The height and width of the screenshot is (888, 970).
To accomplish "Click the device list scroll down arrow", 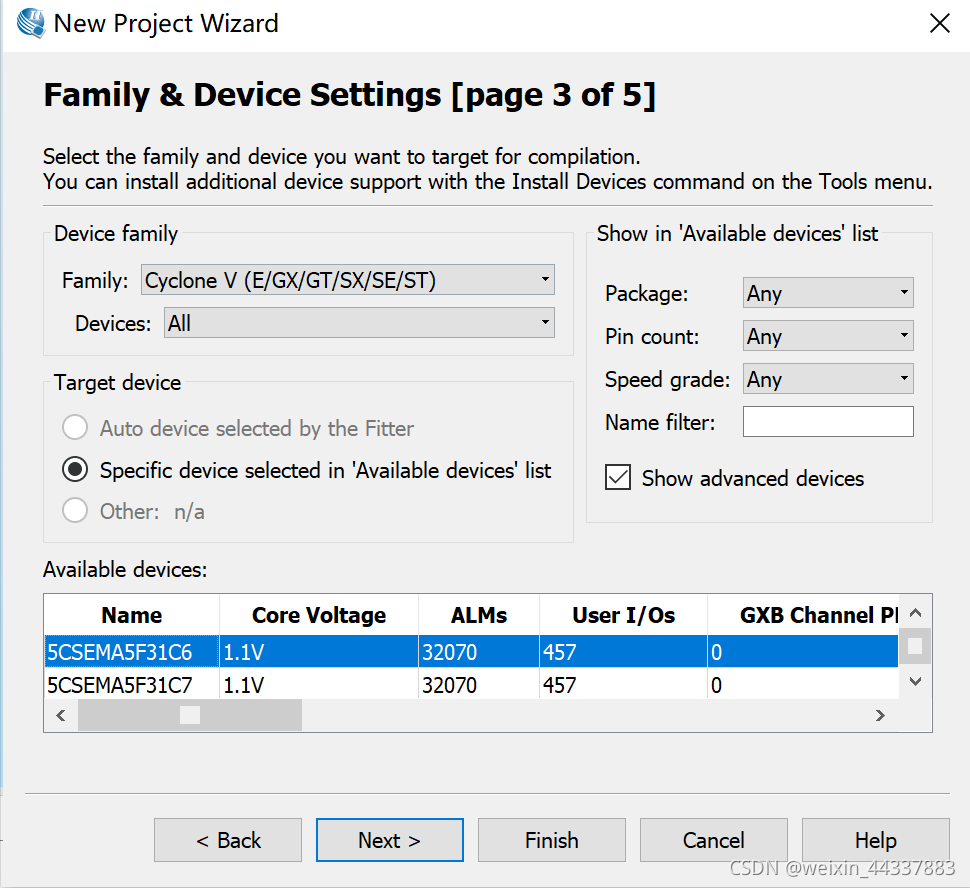I will click(916, 682).
